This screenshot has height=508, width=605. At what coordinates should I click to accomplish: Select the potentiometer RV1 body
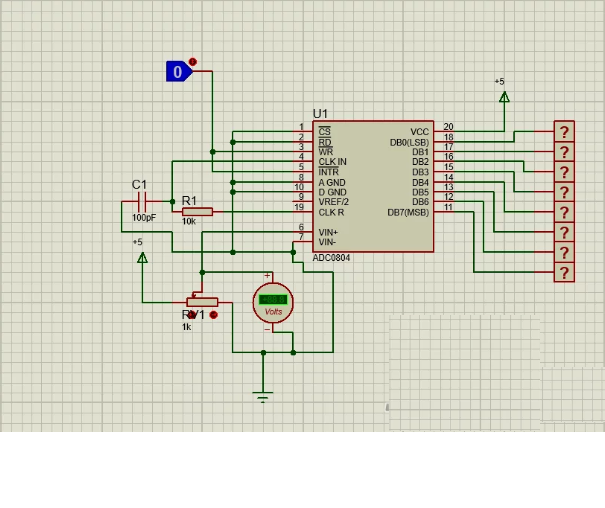(202, 302)
